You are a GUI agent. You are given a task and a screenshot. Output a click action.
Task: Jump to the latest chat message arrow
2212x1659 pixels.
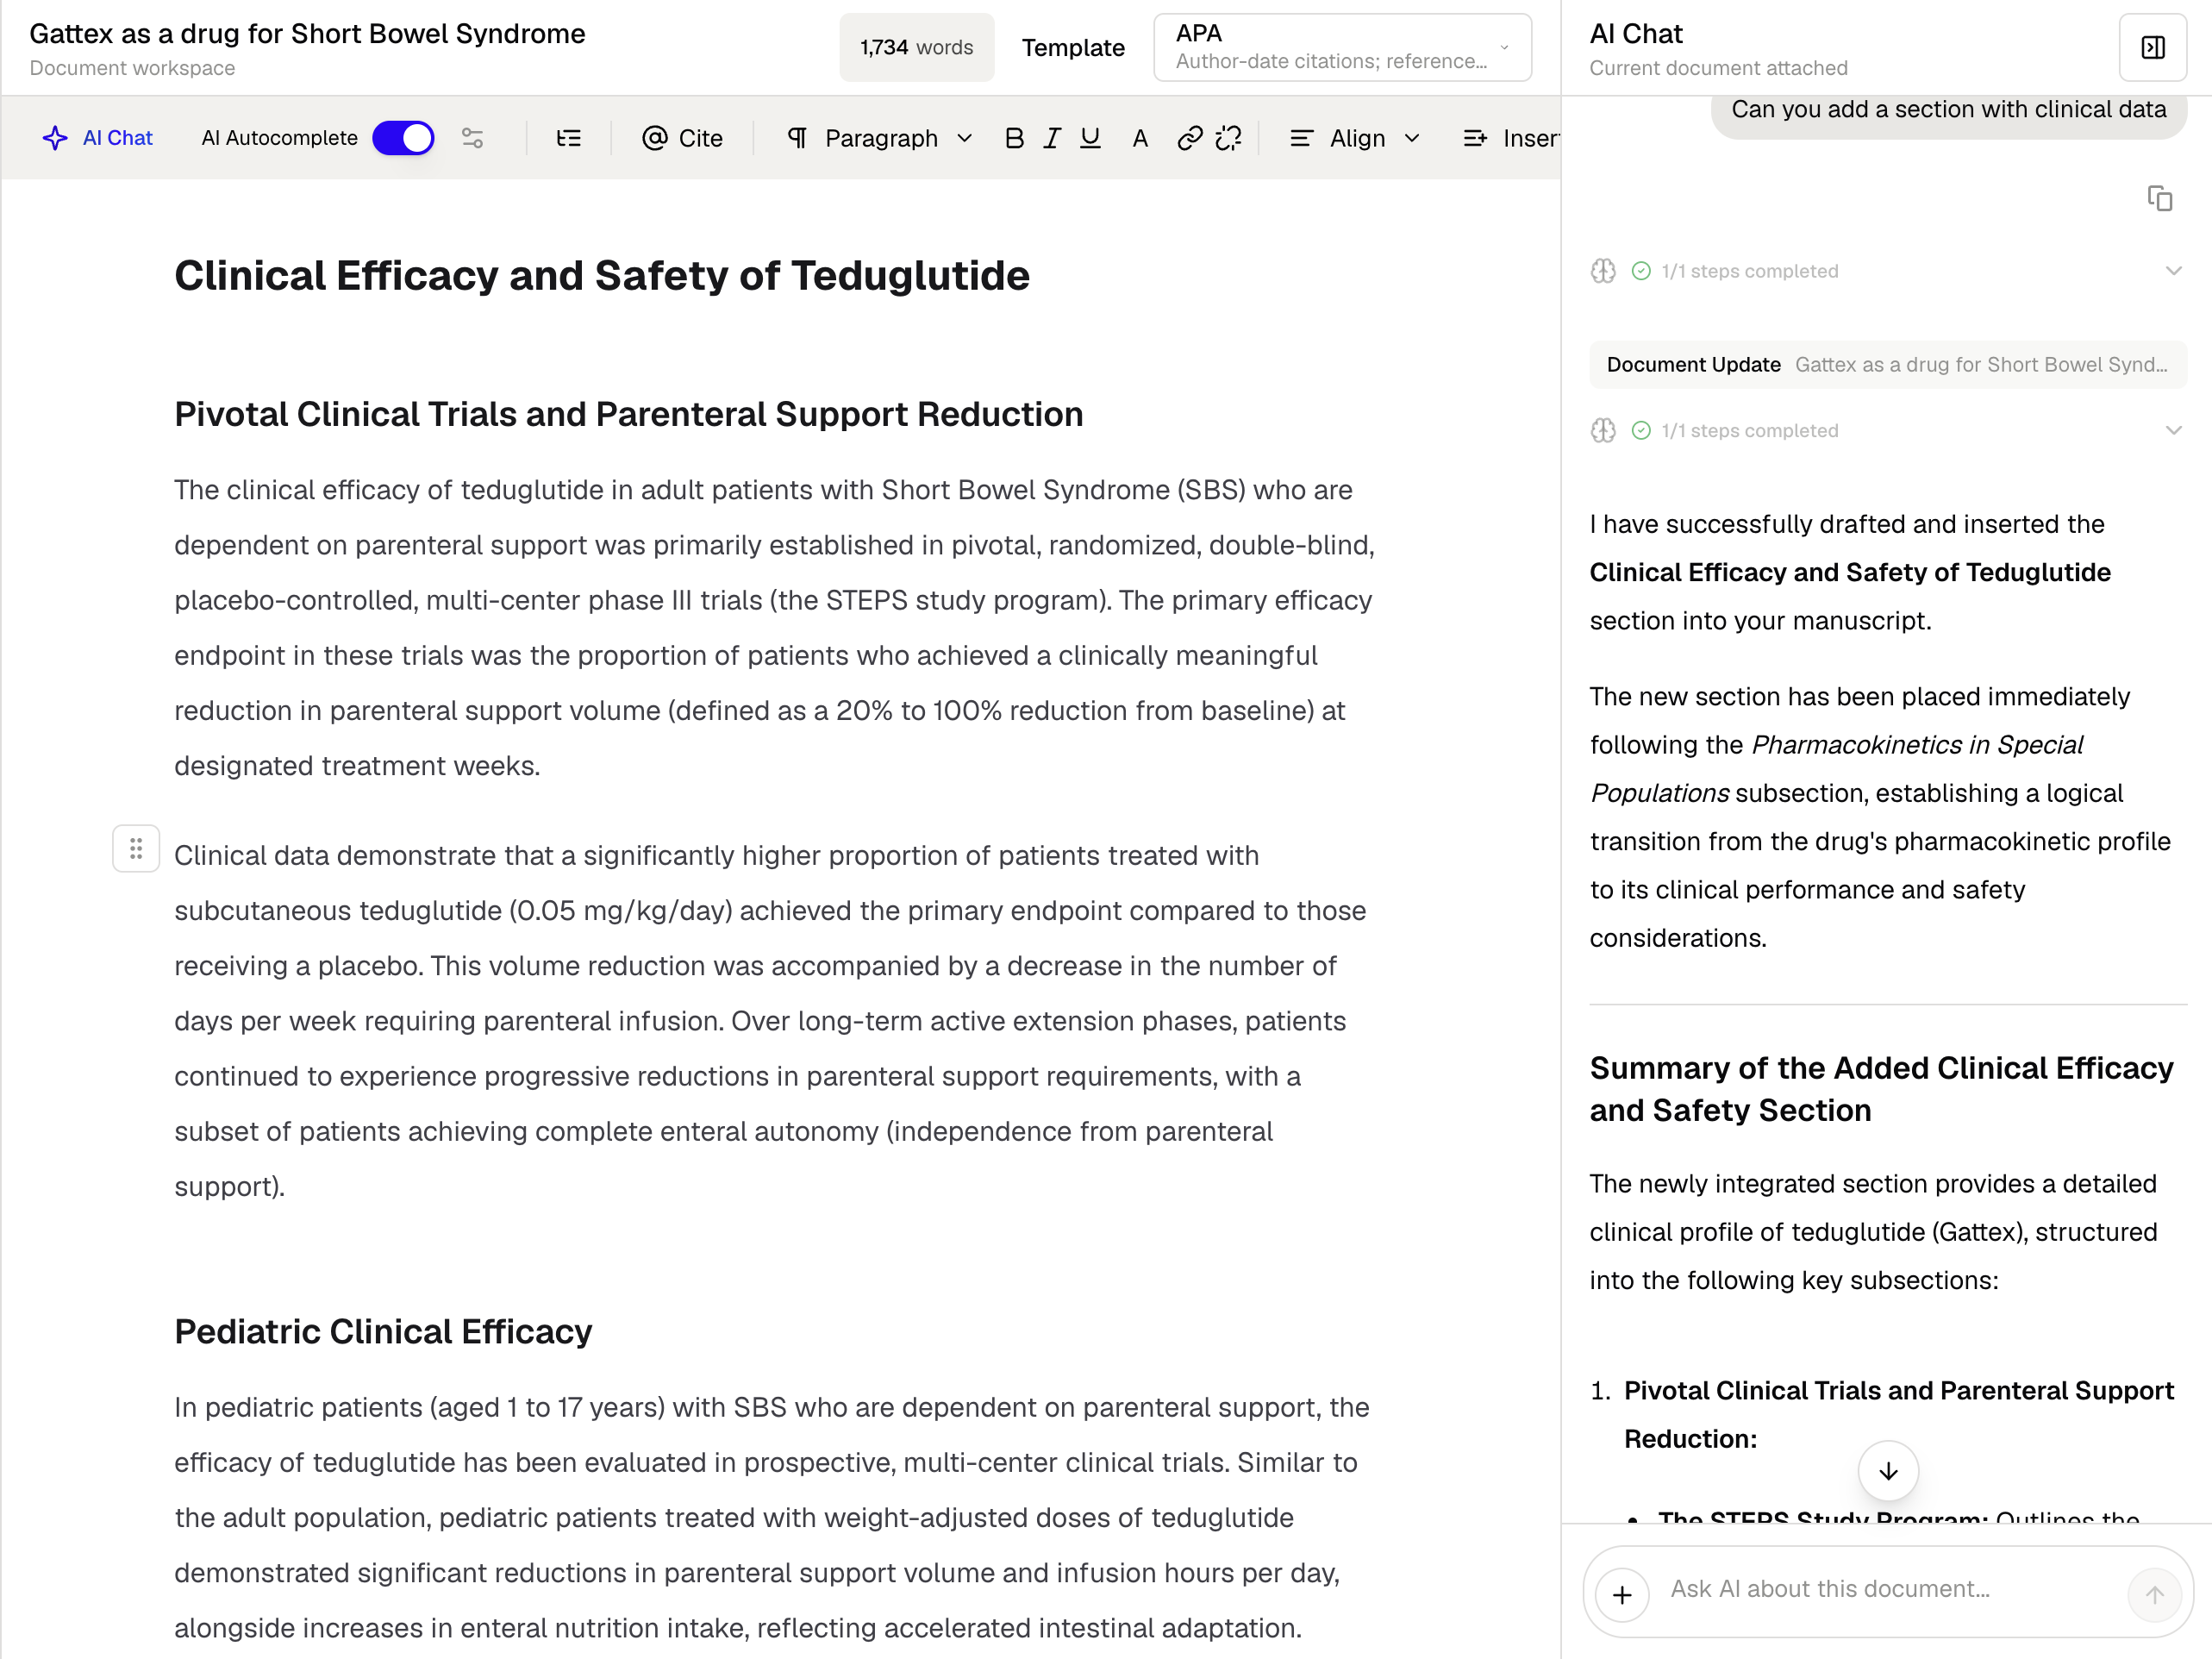coord(1888,1471)
